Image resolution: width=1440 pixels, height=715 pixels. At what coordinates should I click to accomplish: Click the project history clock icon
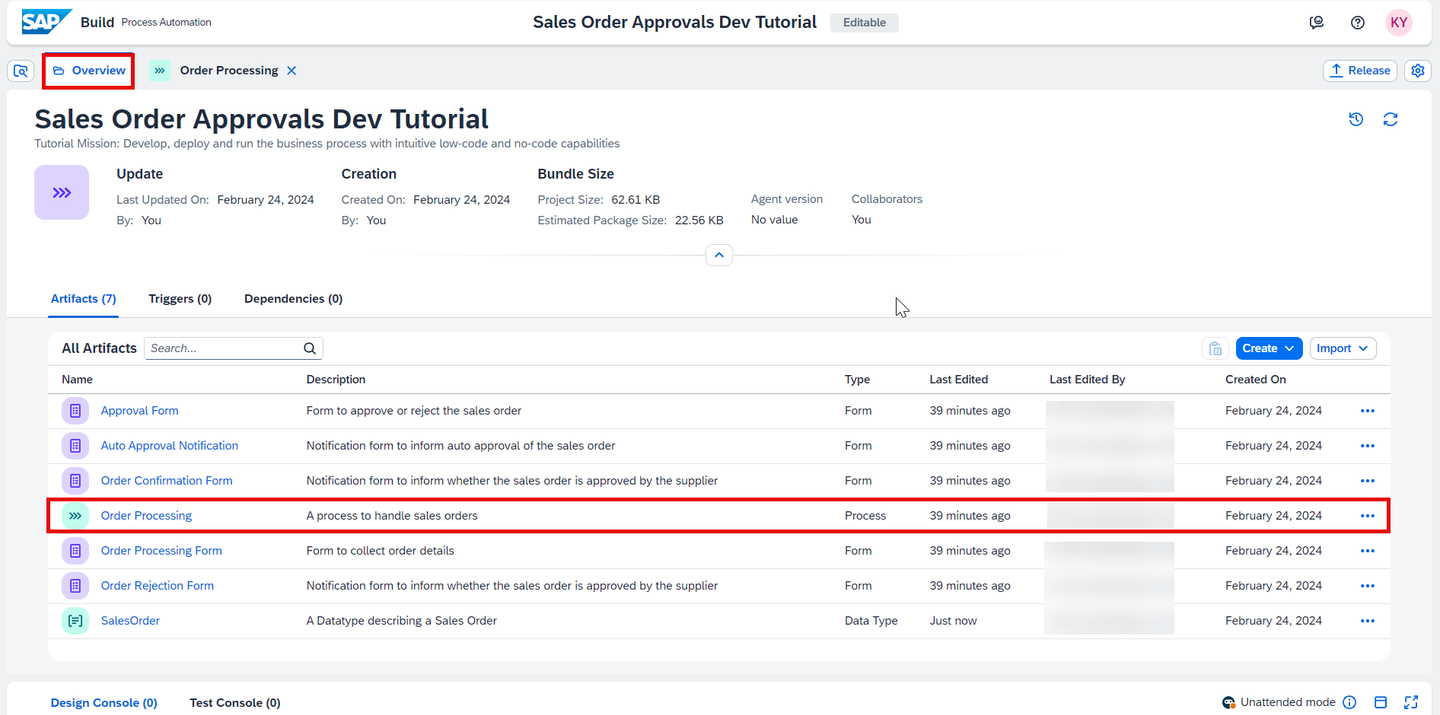(1356, 119)
